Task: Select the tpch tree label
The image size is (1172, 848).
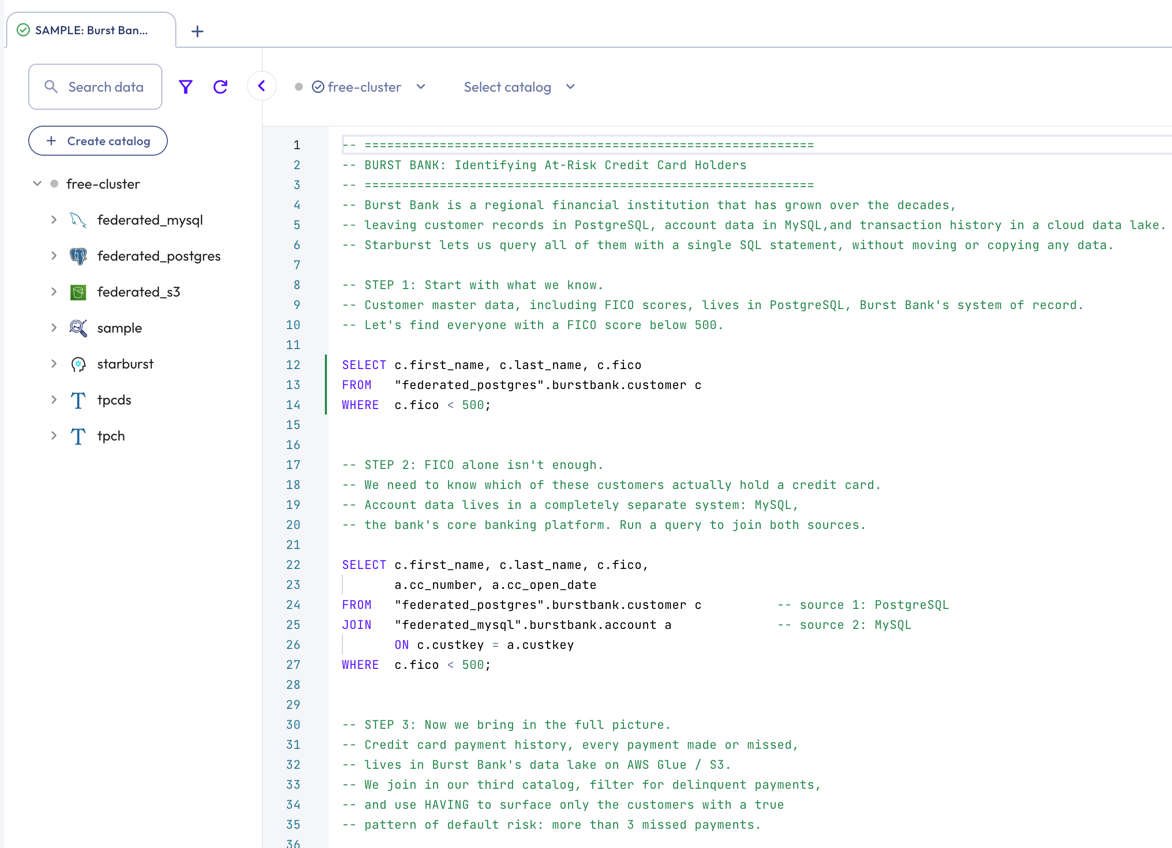Action: click(x=111, y=436)
